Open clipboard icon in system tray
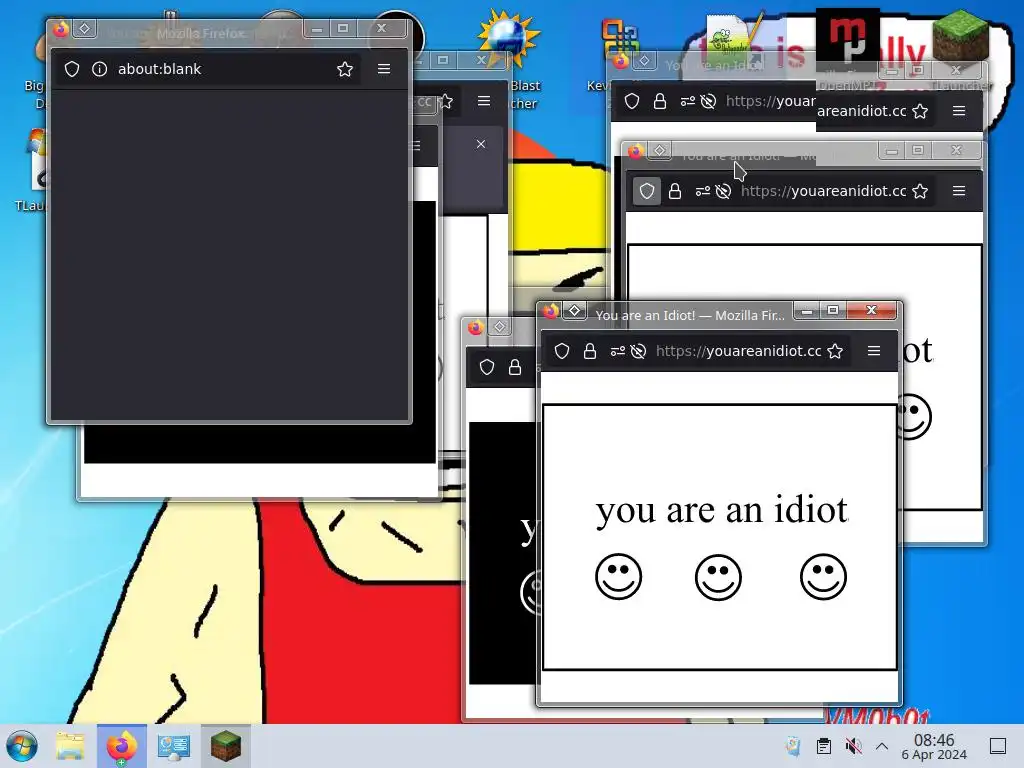 (x=824, y=746)
